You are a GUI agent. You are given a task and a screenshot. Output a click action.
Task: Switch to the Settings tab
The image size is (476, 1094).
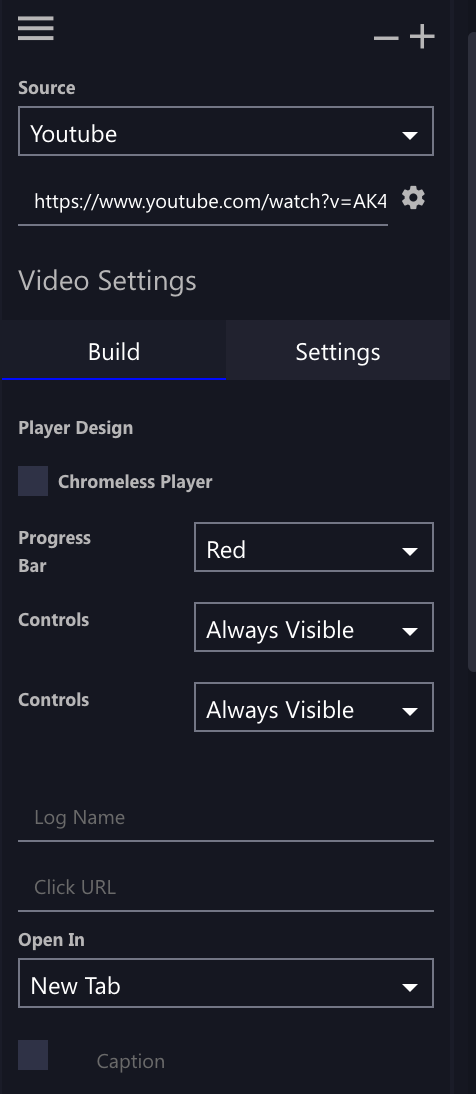pyautogui.click(x=338, y=350)
